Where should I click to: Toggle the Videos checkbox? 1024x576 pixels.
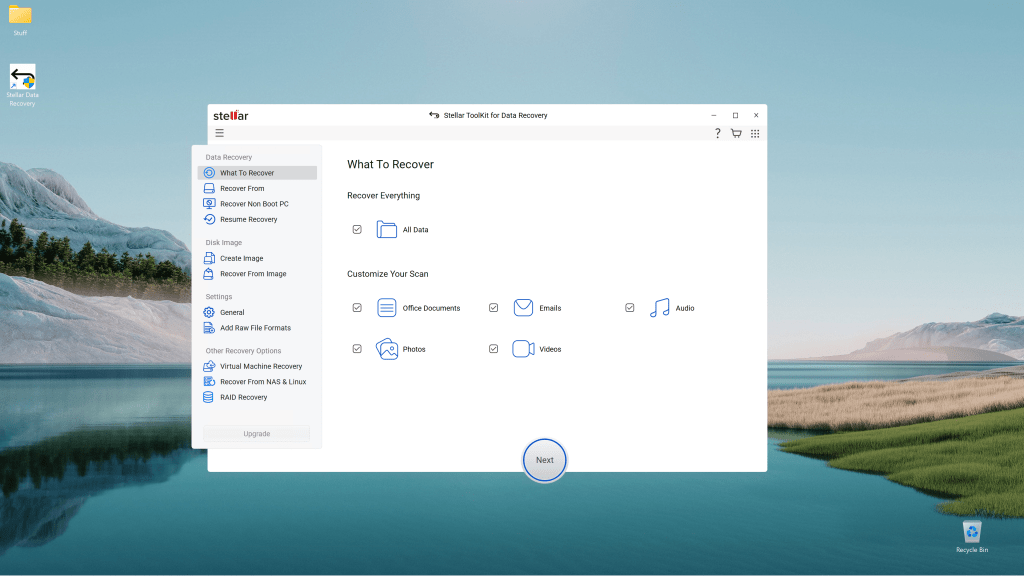(x=493, y=349)
